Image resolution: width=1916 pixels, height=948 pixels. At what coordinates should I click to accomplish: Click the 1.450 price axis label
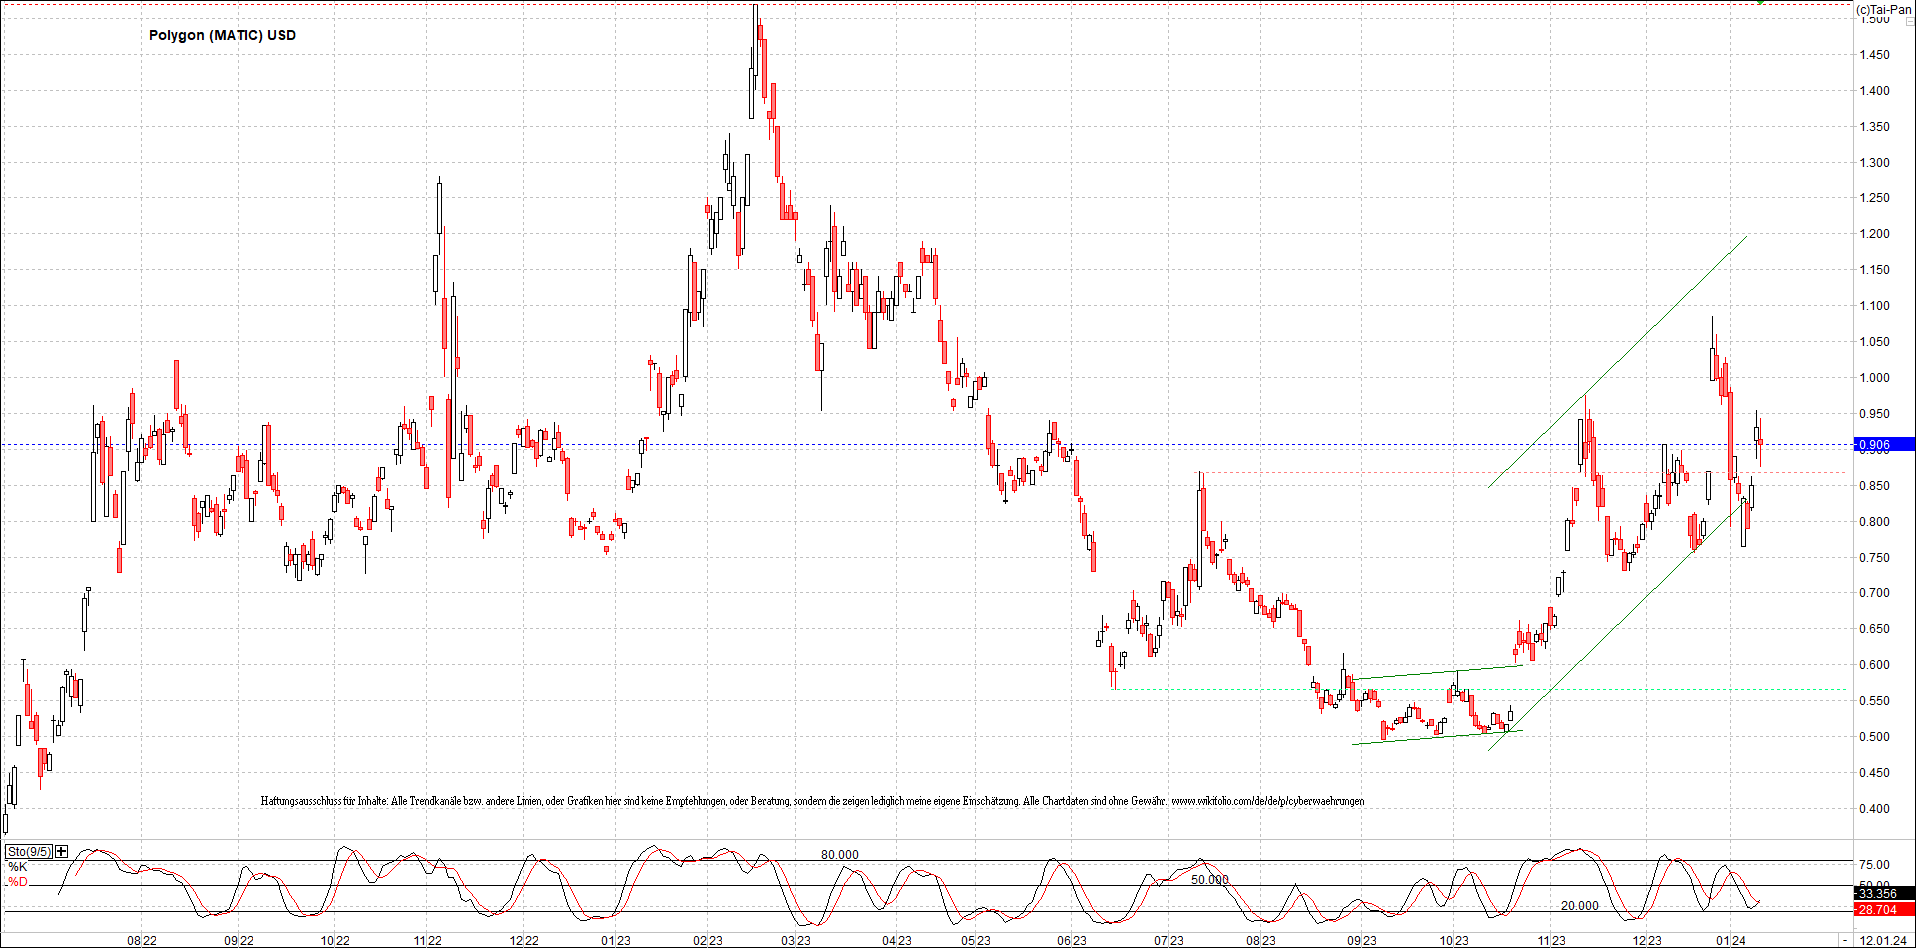coord(1874,55)
